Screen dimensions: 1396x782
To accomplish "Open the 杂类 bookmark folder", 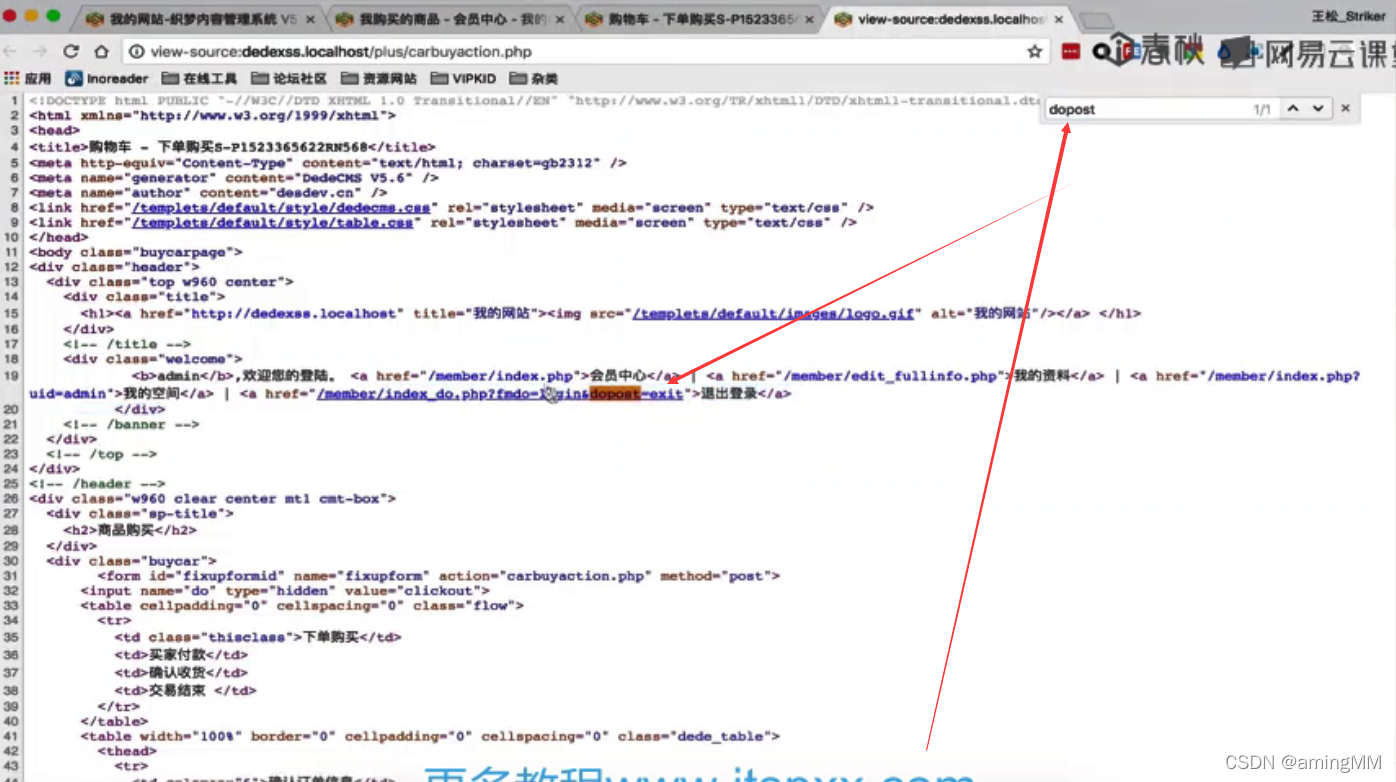I will click(x=534, y=78).
